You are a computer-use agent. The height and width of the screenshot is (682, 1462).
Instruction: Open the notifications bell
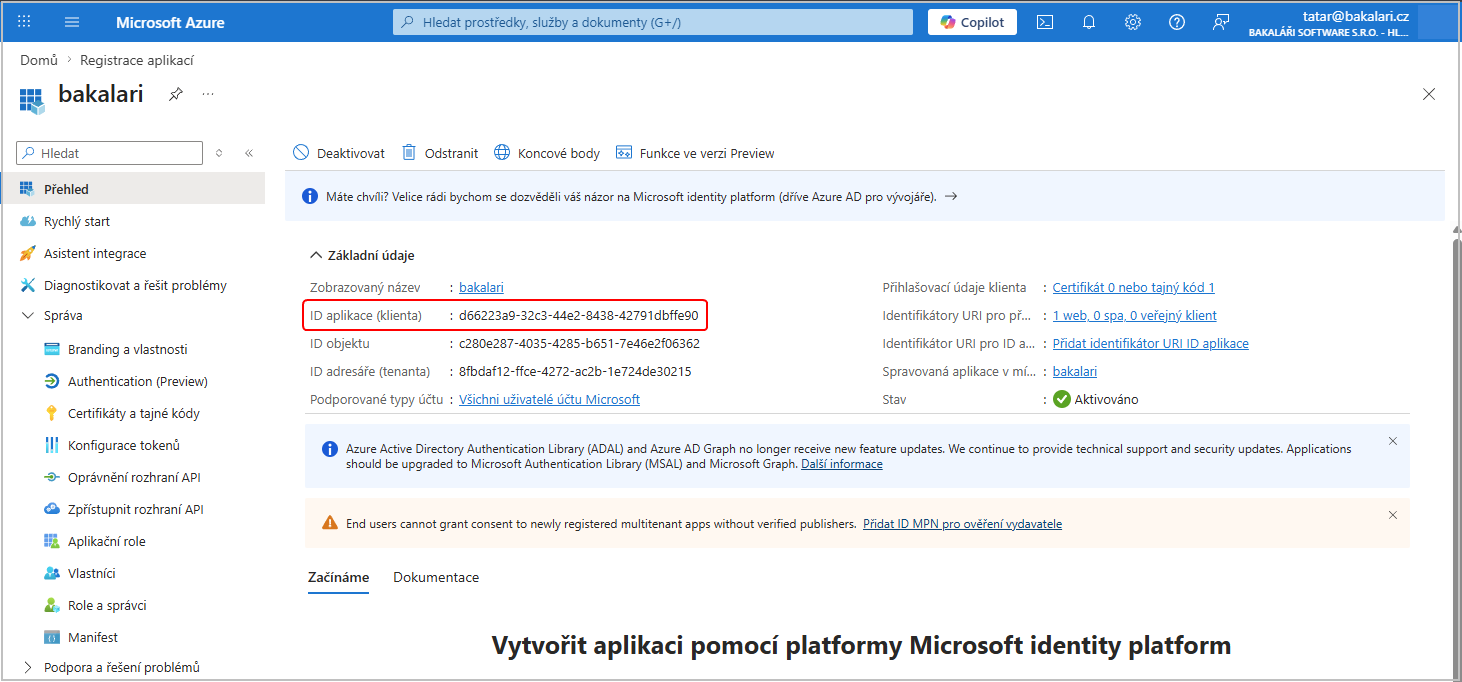[1089, 22]
